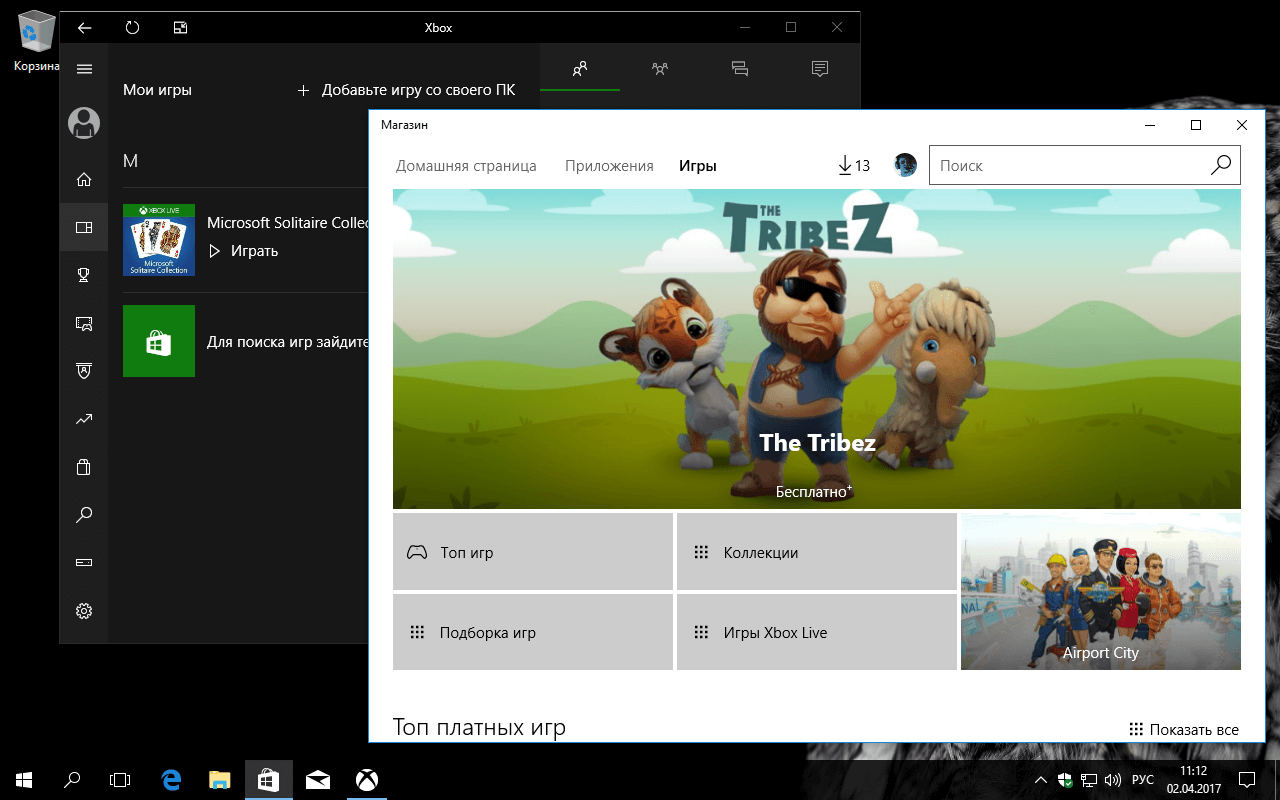Open the Домашняя страница tab
Viewport: 1280px width, 800px height.
(466, 165)
